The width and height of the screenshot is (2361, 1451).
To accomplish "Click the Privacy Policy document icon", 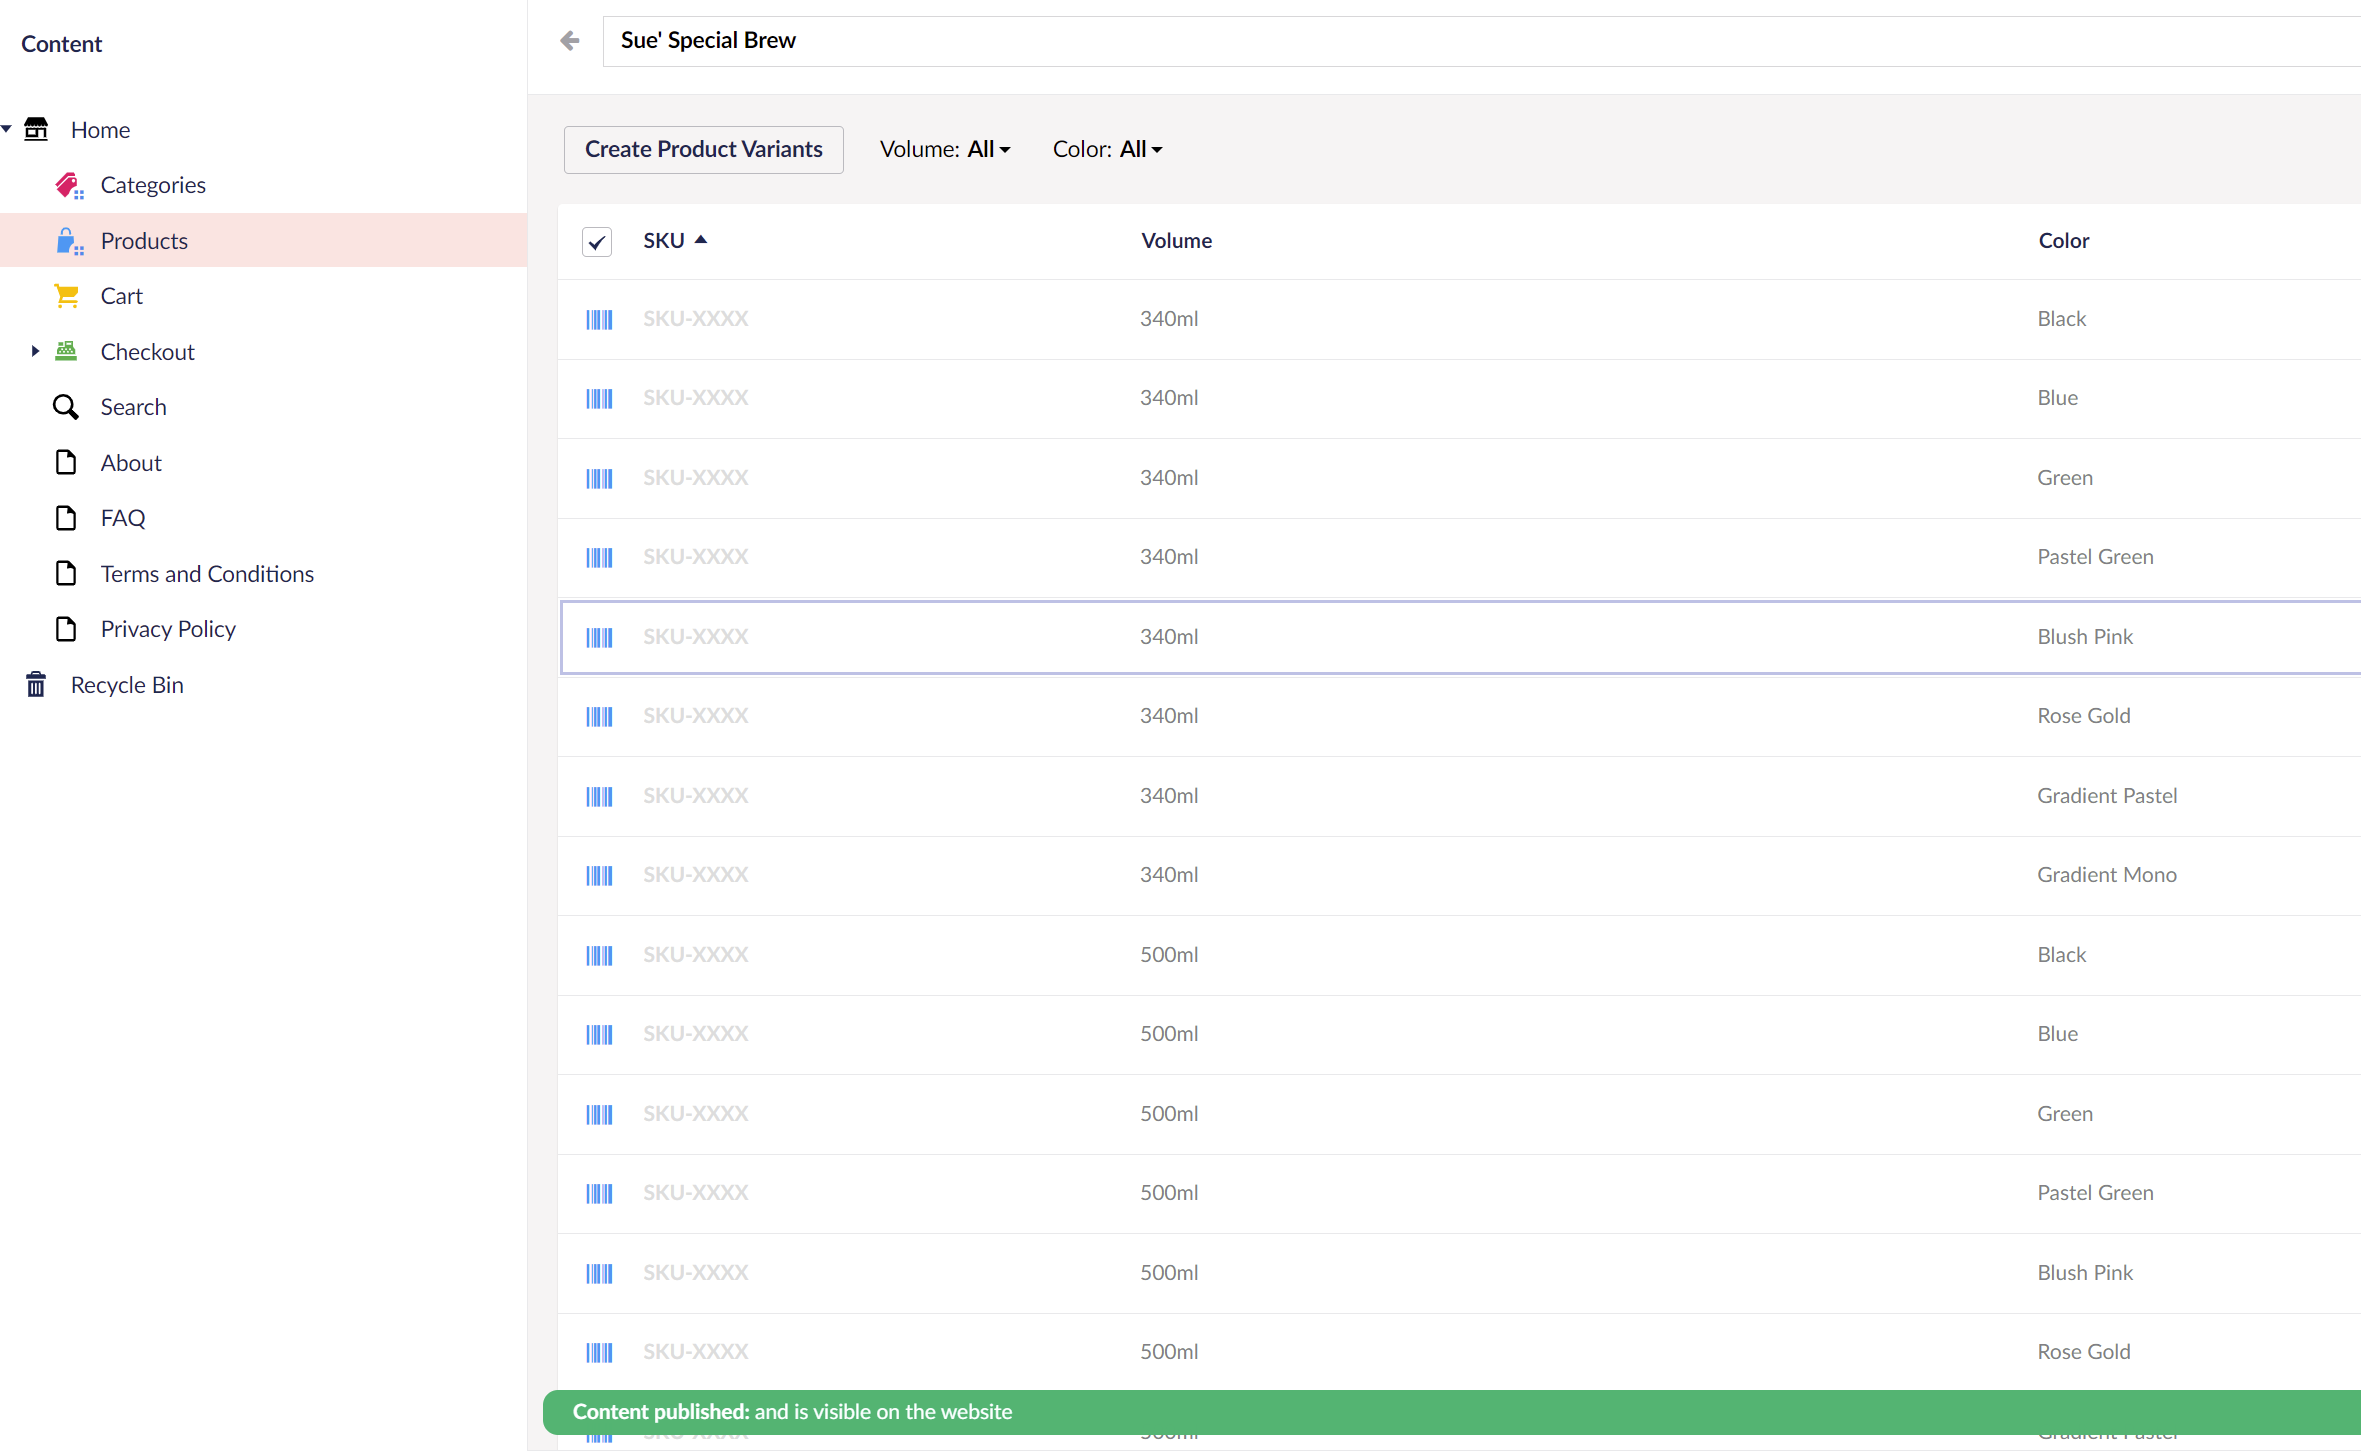I will (66, 629).
